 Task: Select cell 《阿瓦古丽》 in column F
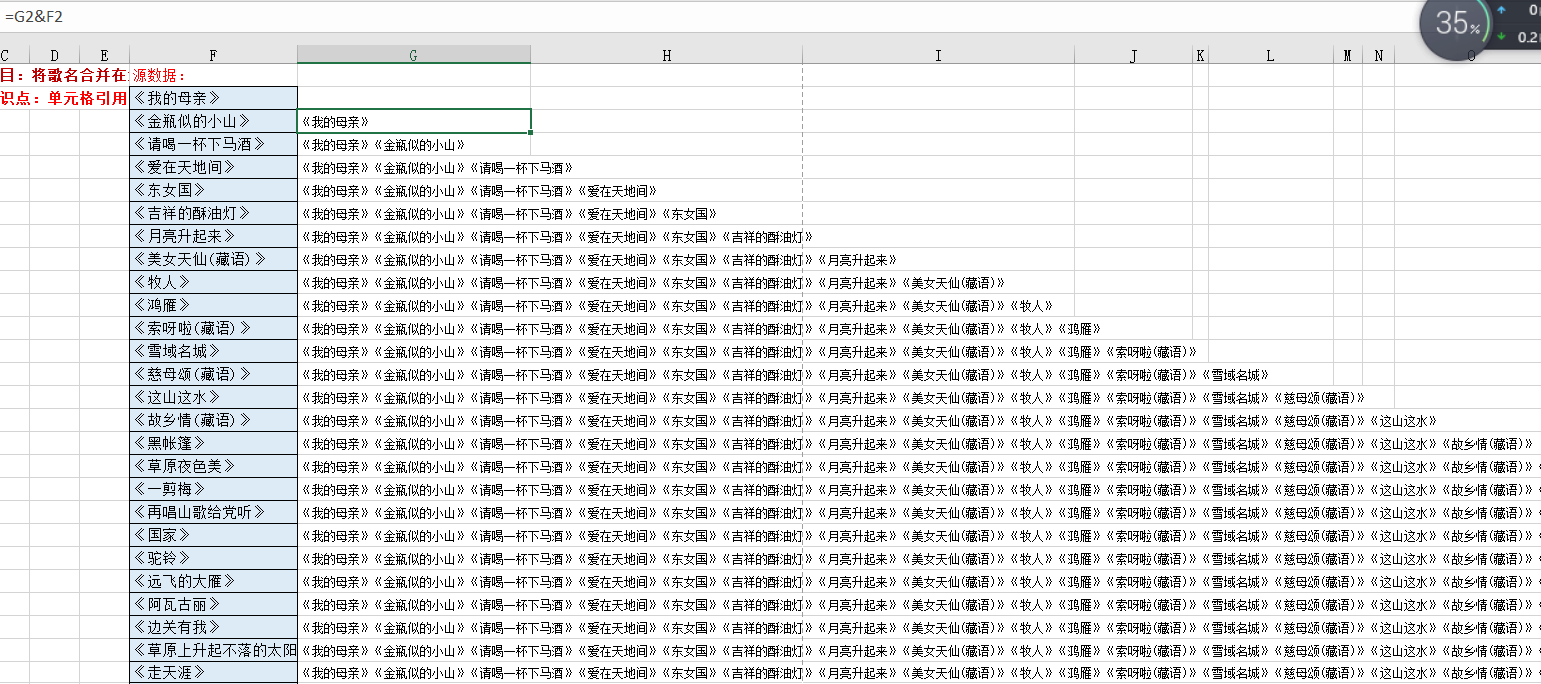213,604
